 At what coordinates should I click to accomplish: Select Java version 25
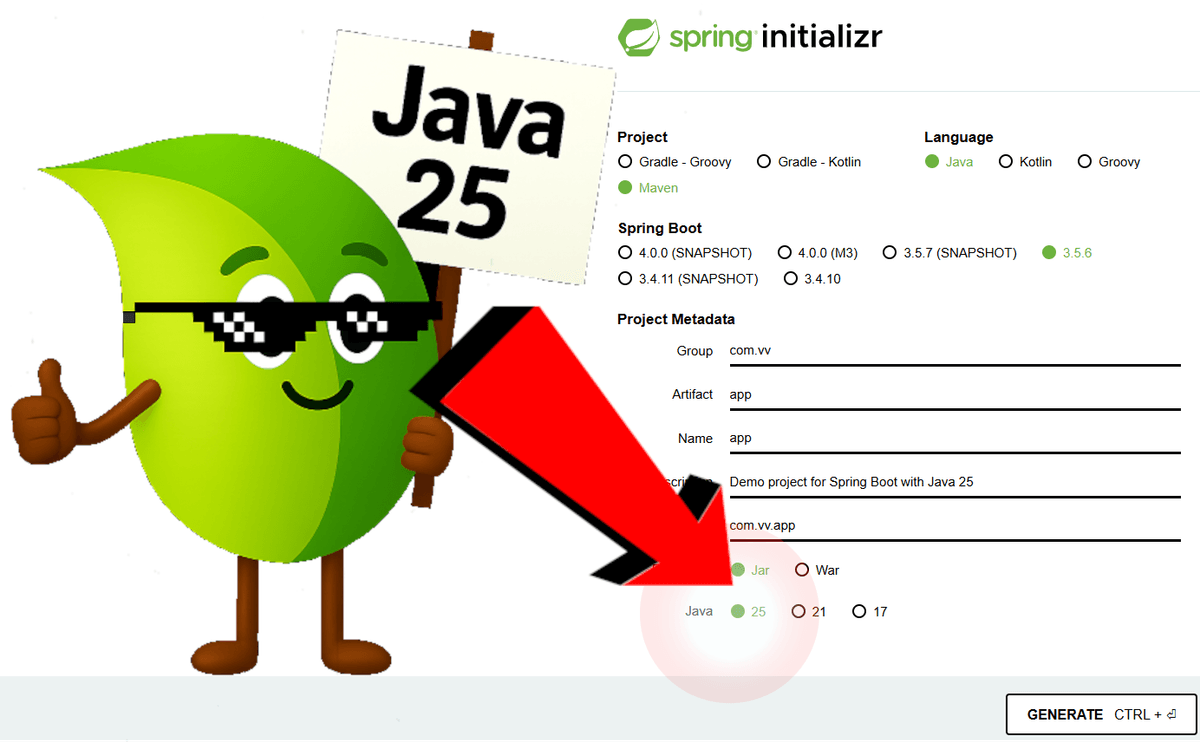[x=748, y=611]
